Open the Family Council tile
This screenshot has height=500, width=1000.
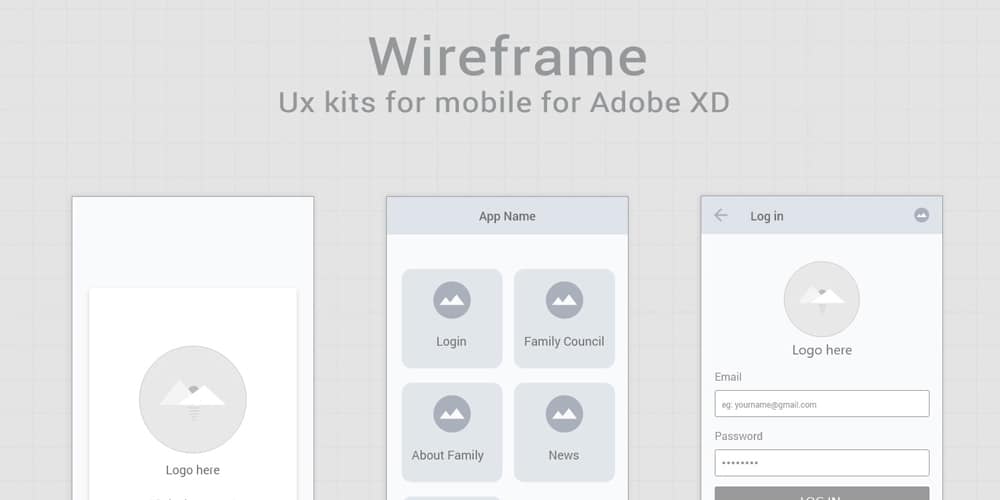pyautogui.click(x=564, y=318)
